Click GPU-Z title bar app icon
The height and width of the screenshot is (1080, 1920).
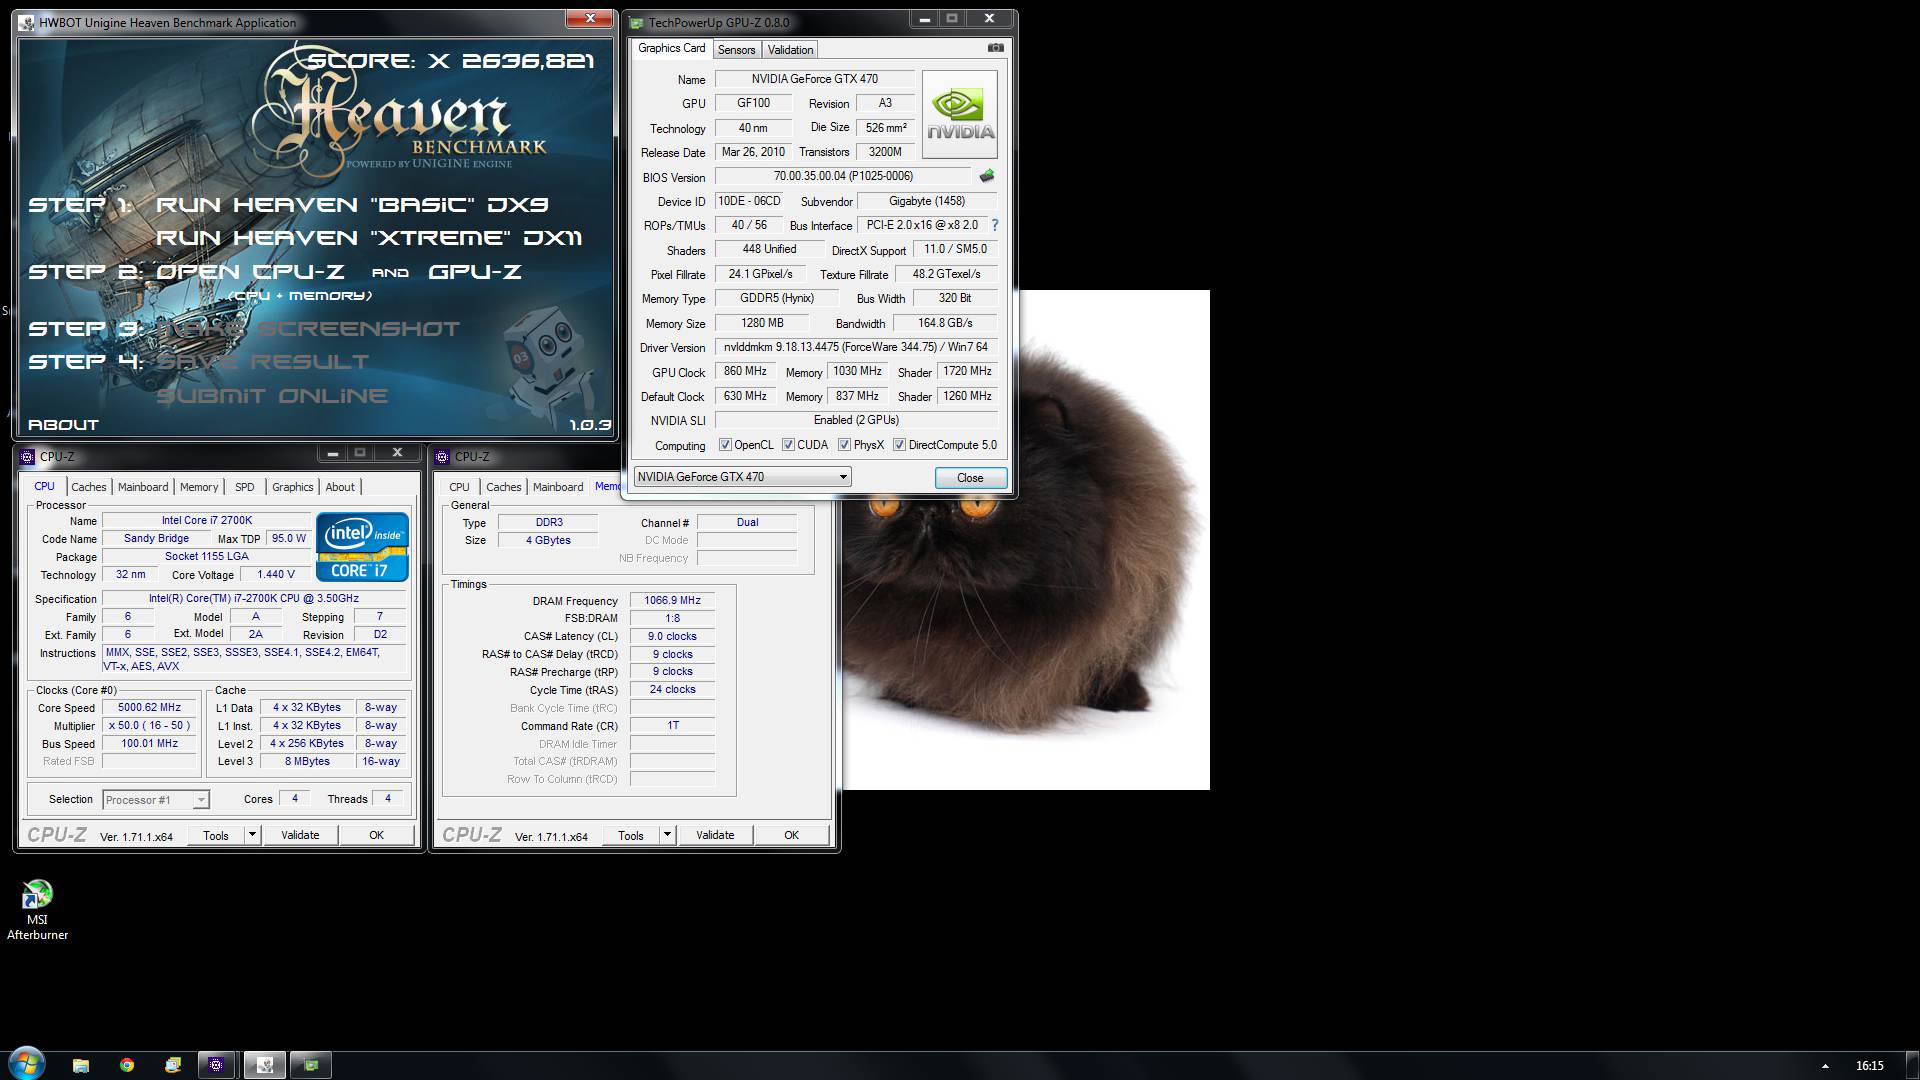pyautogui.click(x=636, y=22)
